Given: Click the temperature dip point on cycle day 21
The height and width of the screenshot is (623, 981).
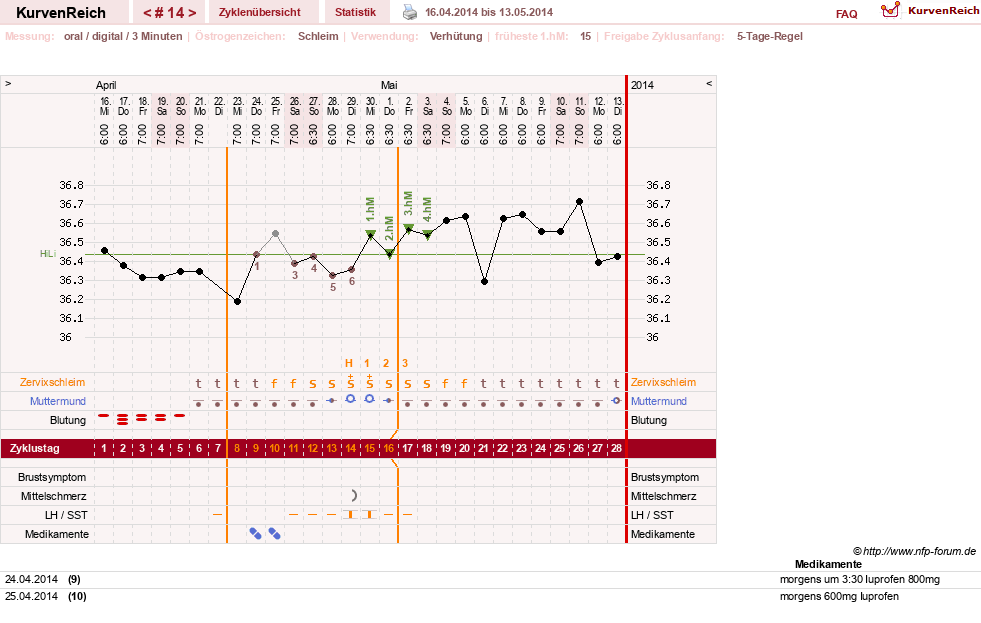Looking at the screenshot, I should 484,281.
